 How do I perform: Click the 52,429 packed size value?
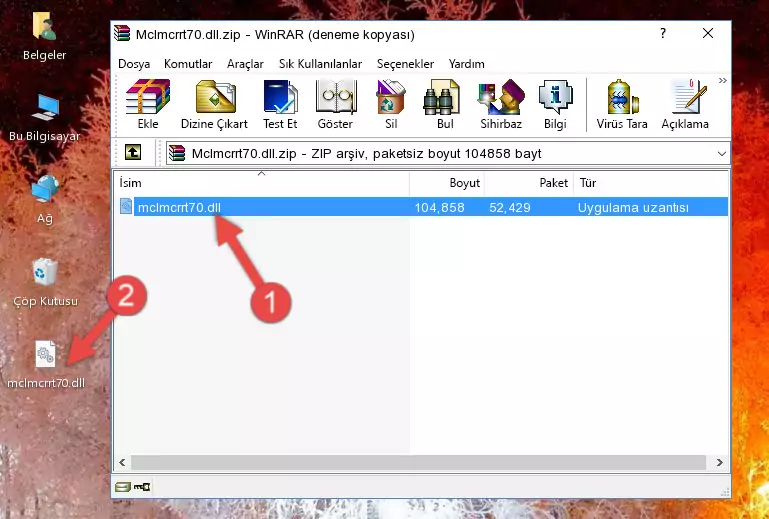[x=510, y=208]
